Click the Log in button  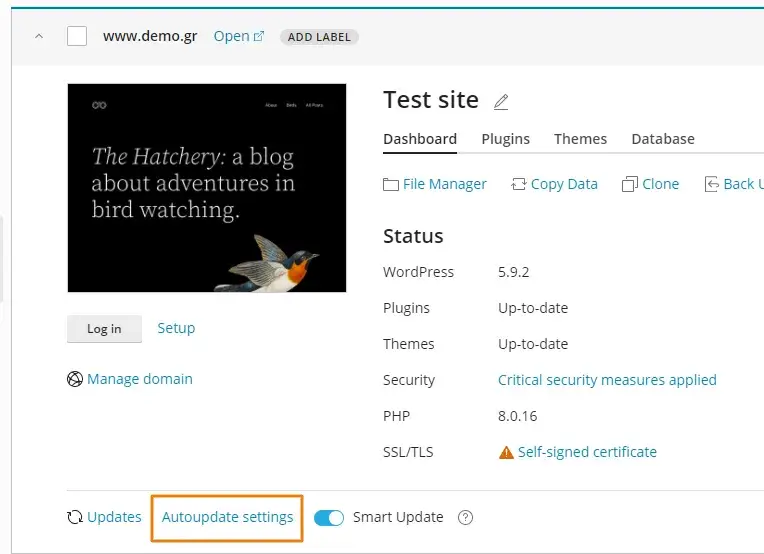pyautogui.click(x=104, y=329)
